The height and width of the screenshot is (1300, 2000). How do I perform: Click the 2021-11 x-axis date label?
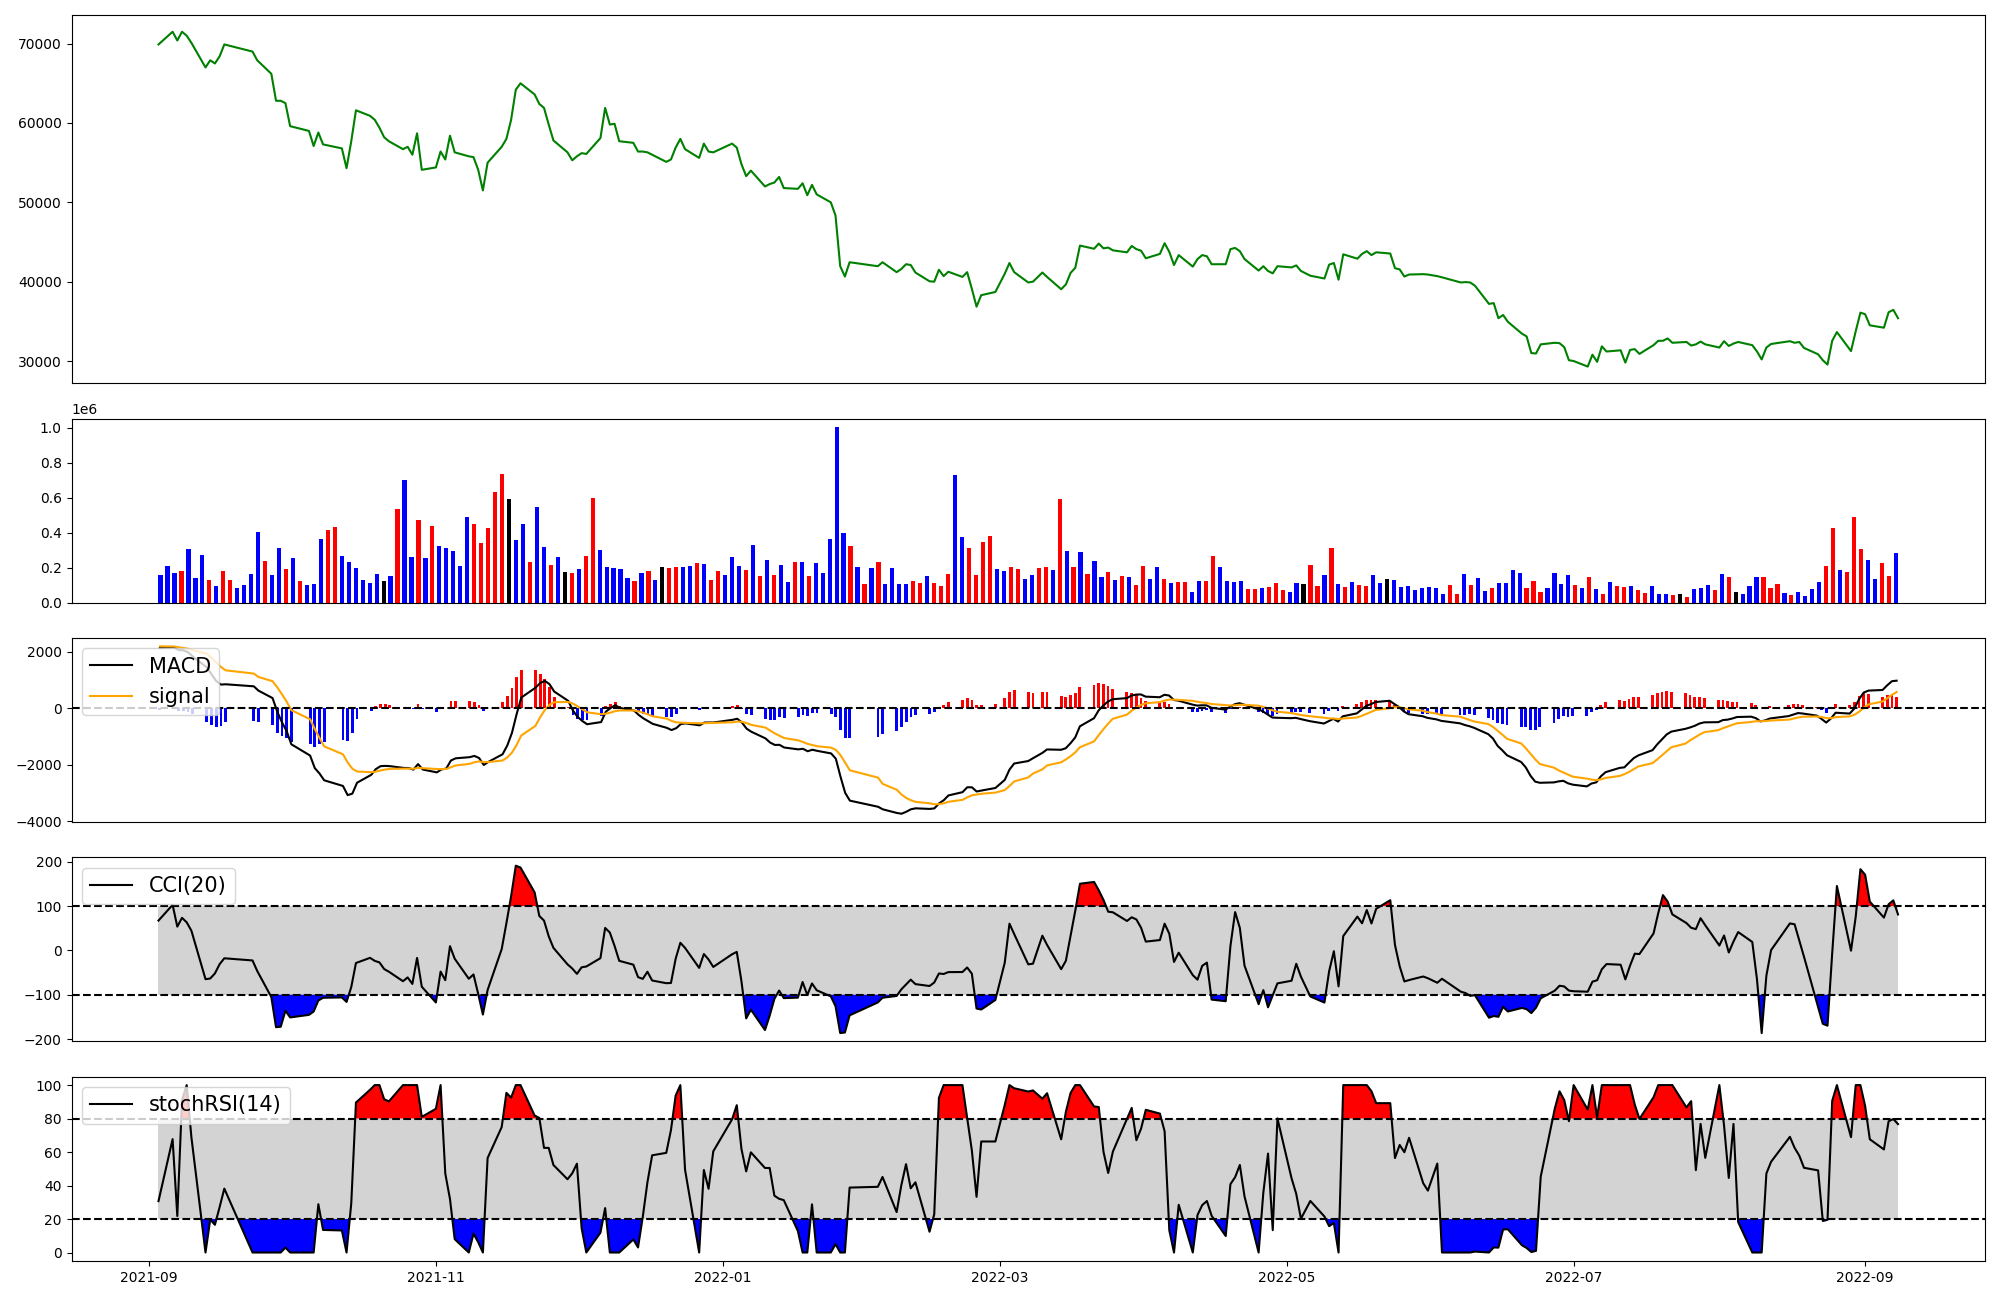(436, 1277)
